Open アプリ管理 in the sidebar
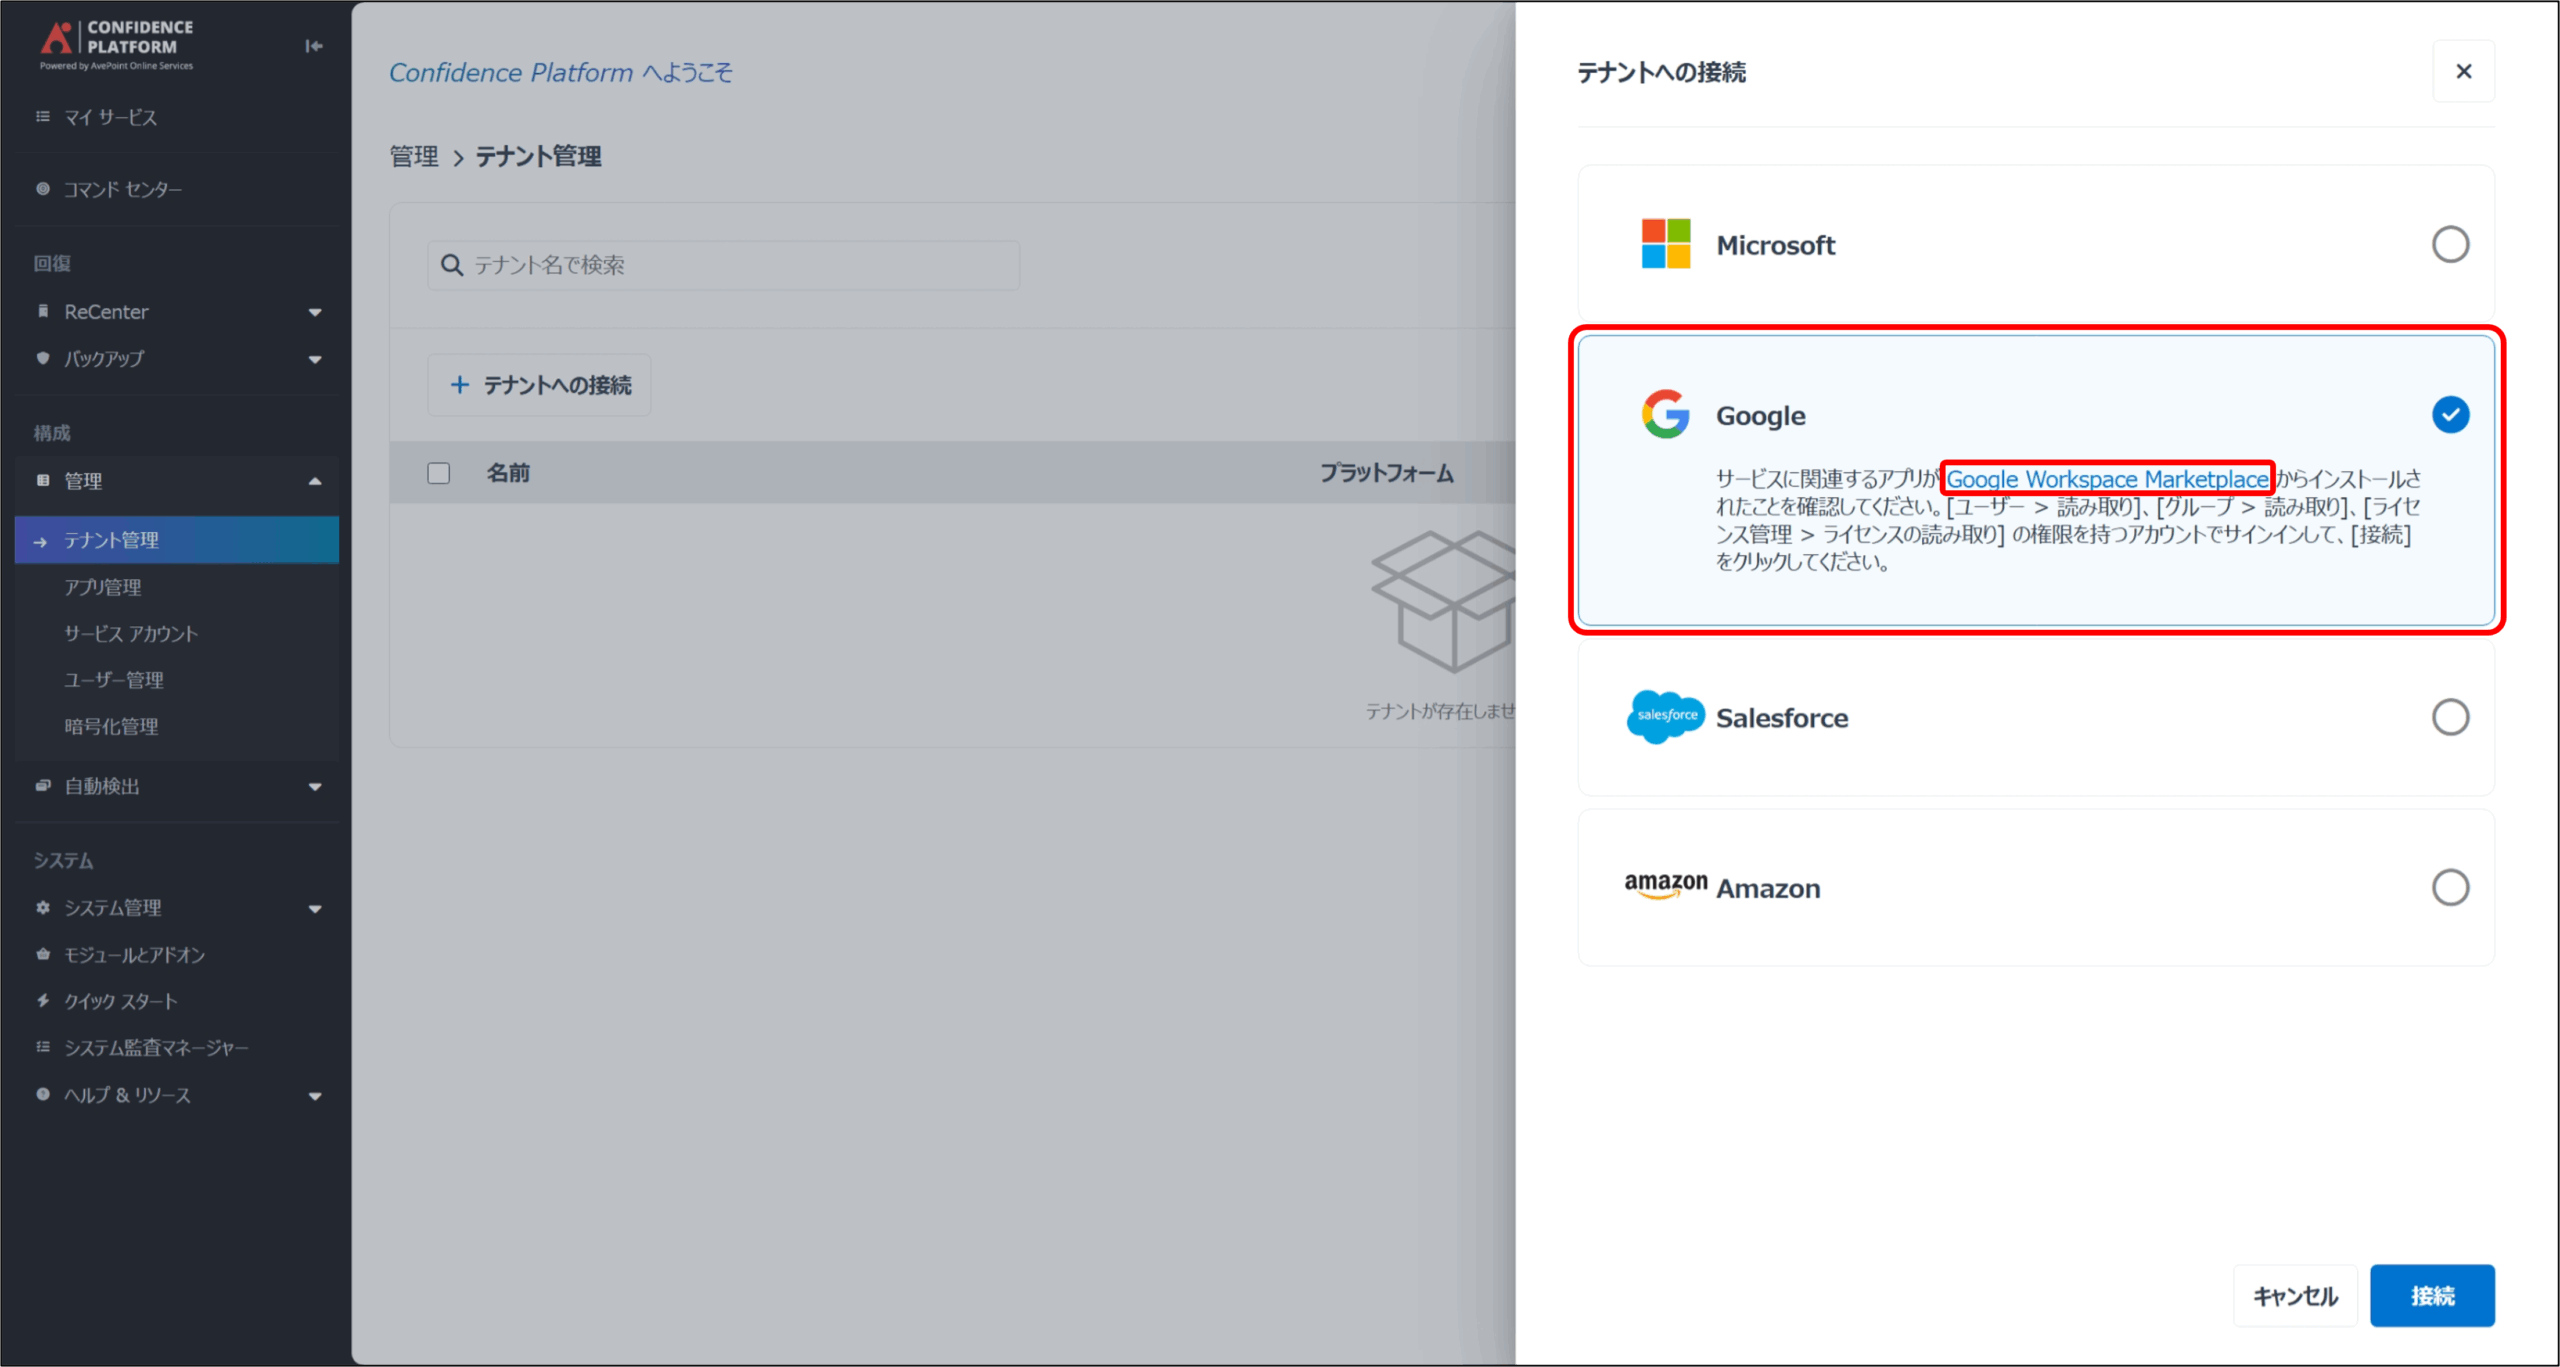2560x1367 pixels. [x=103, y=587]
